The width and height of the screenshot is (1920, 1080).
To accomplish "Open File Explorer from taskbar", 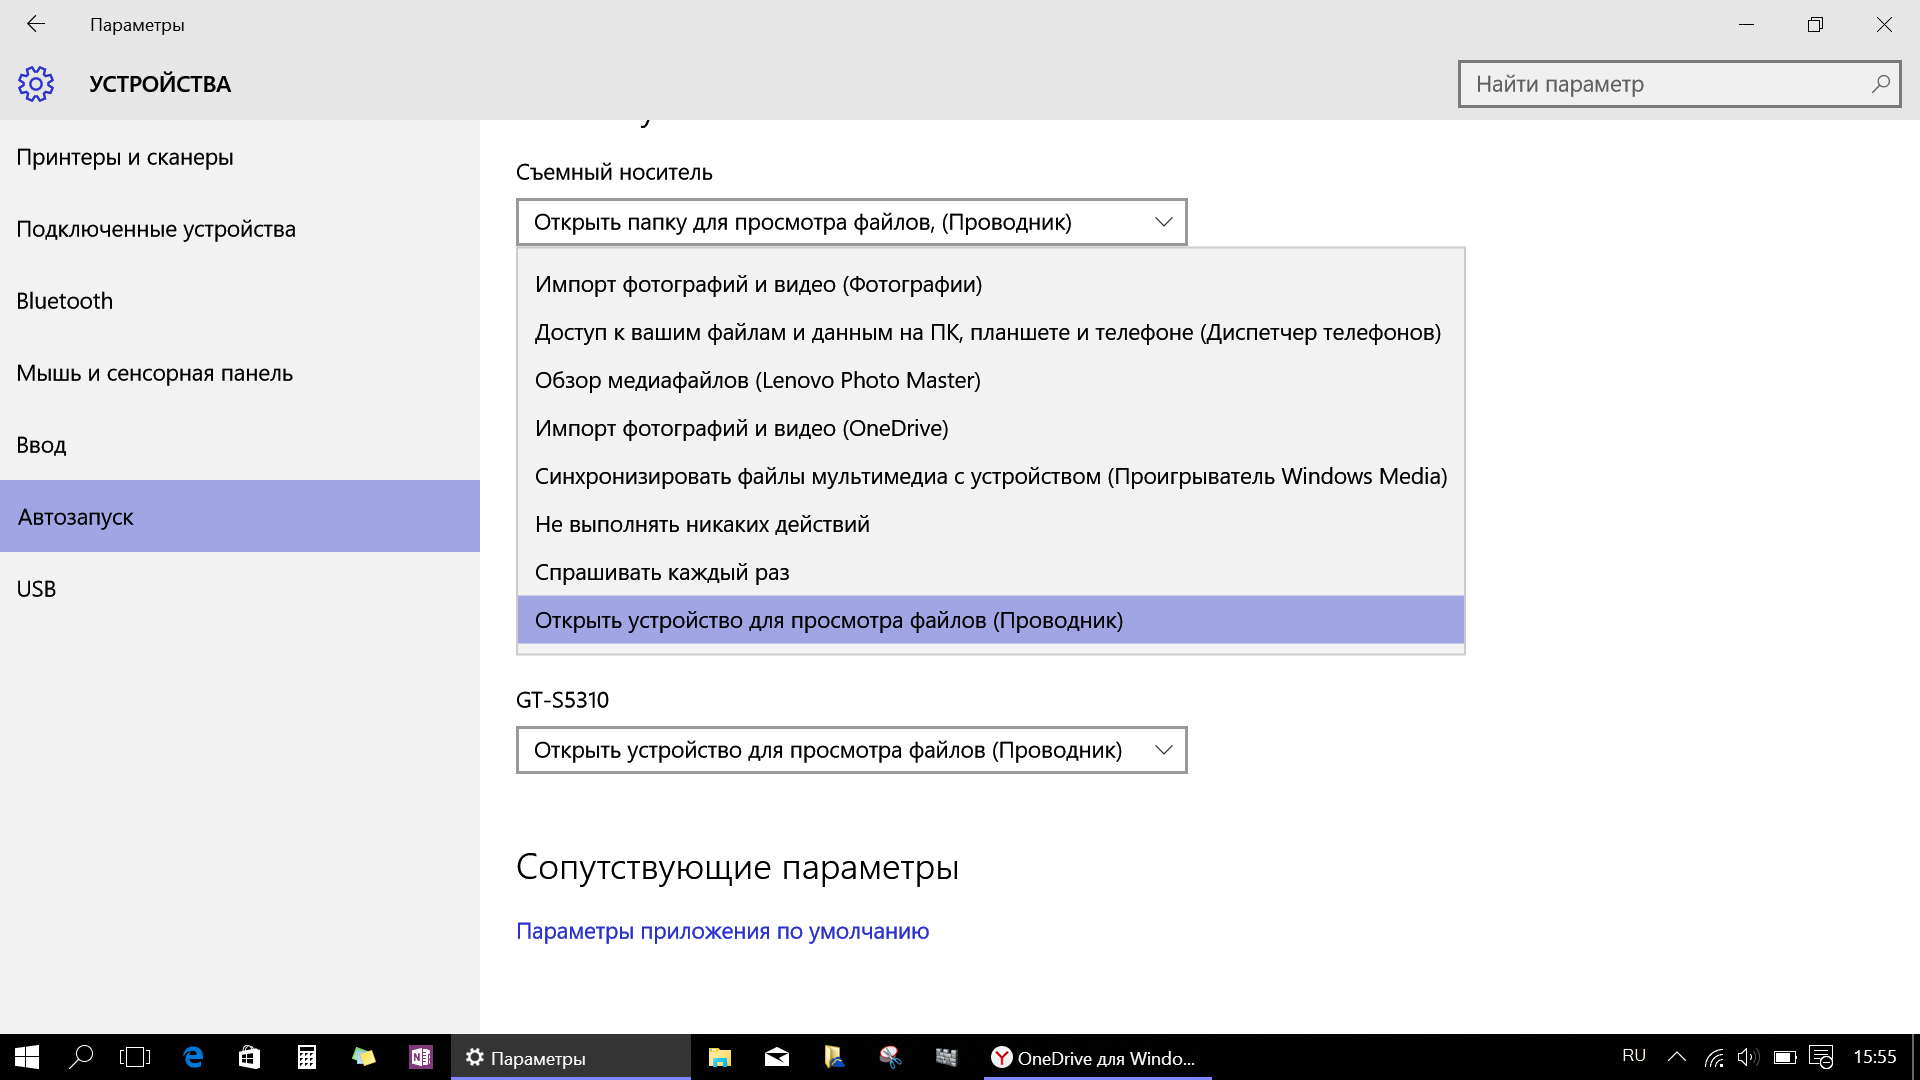I will [x=720, y=1057].
